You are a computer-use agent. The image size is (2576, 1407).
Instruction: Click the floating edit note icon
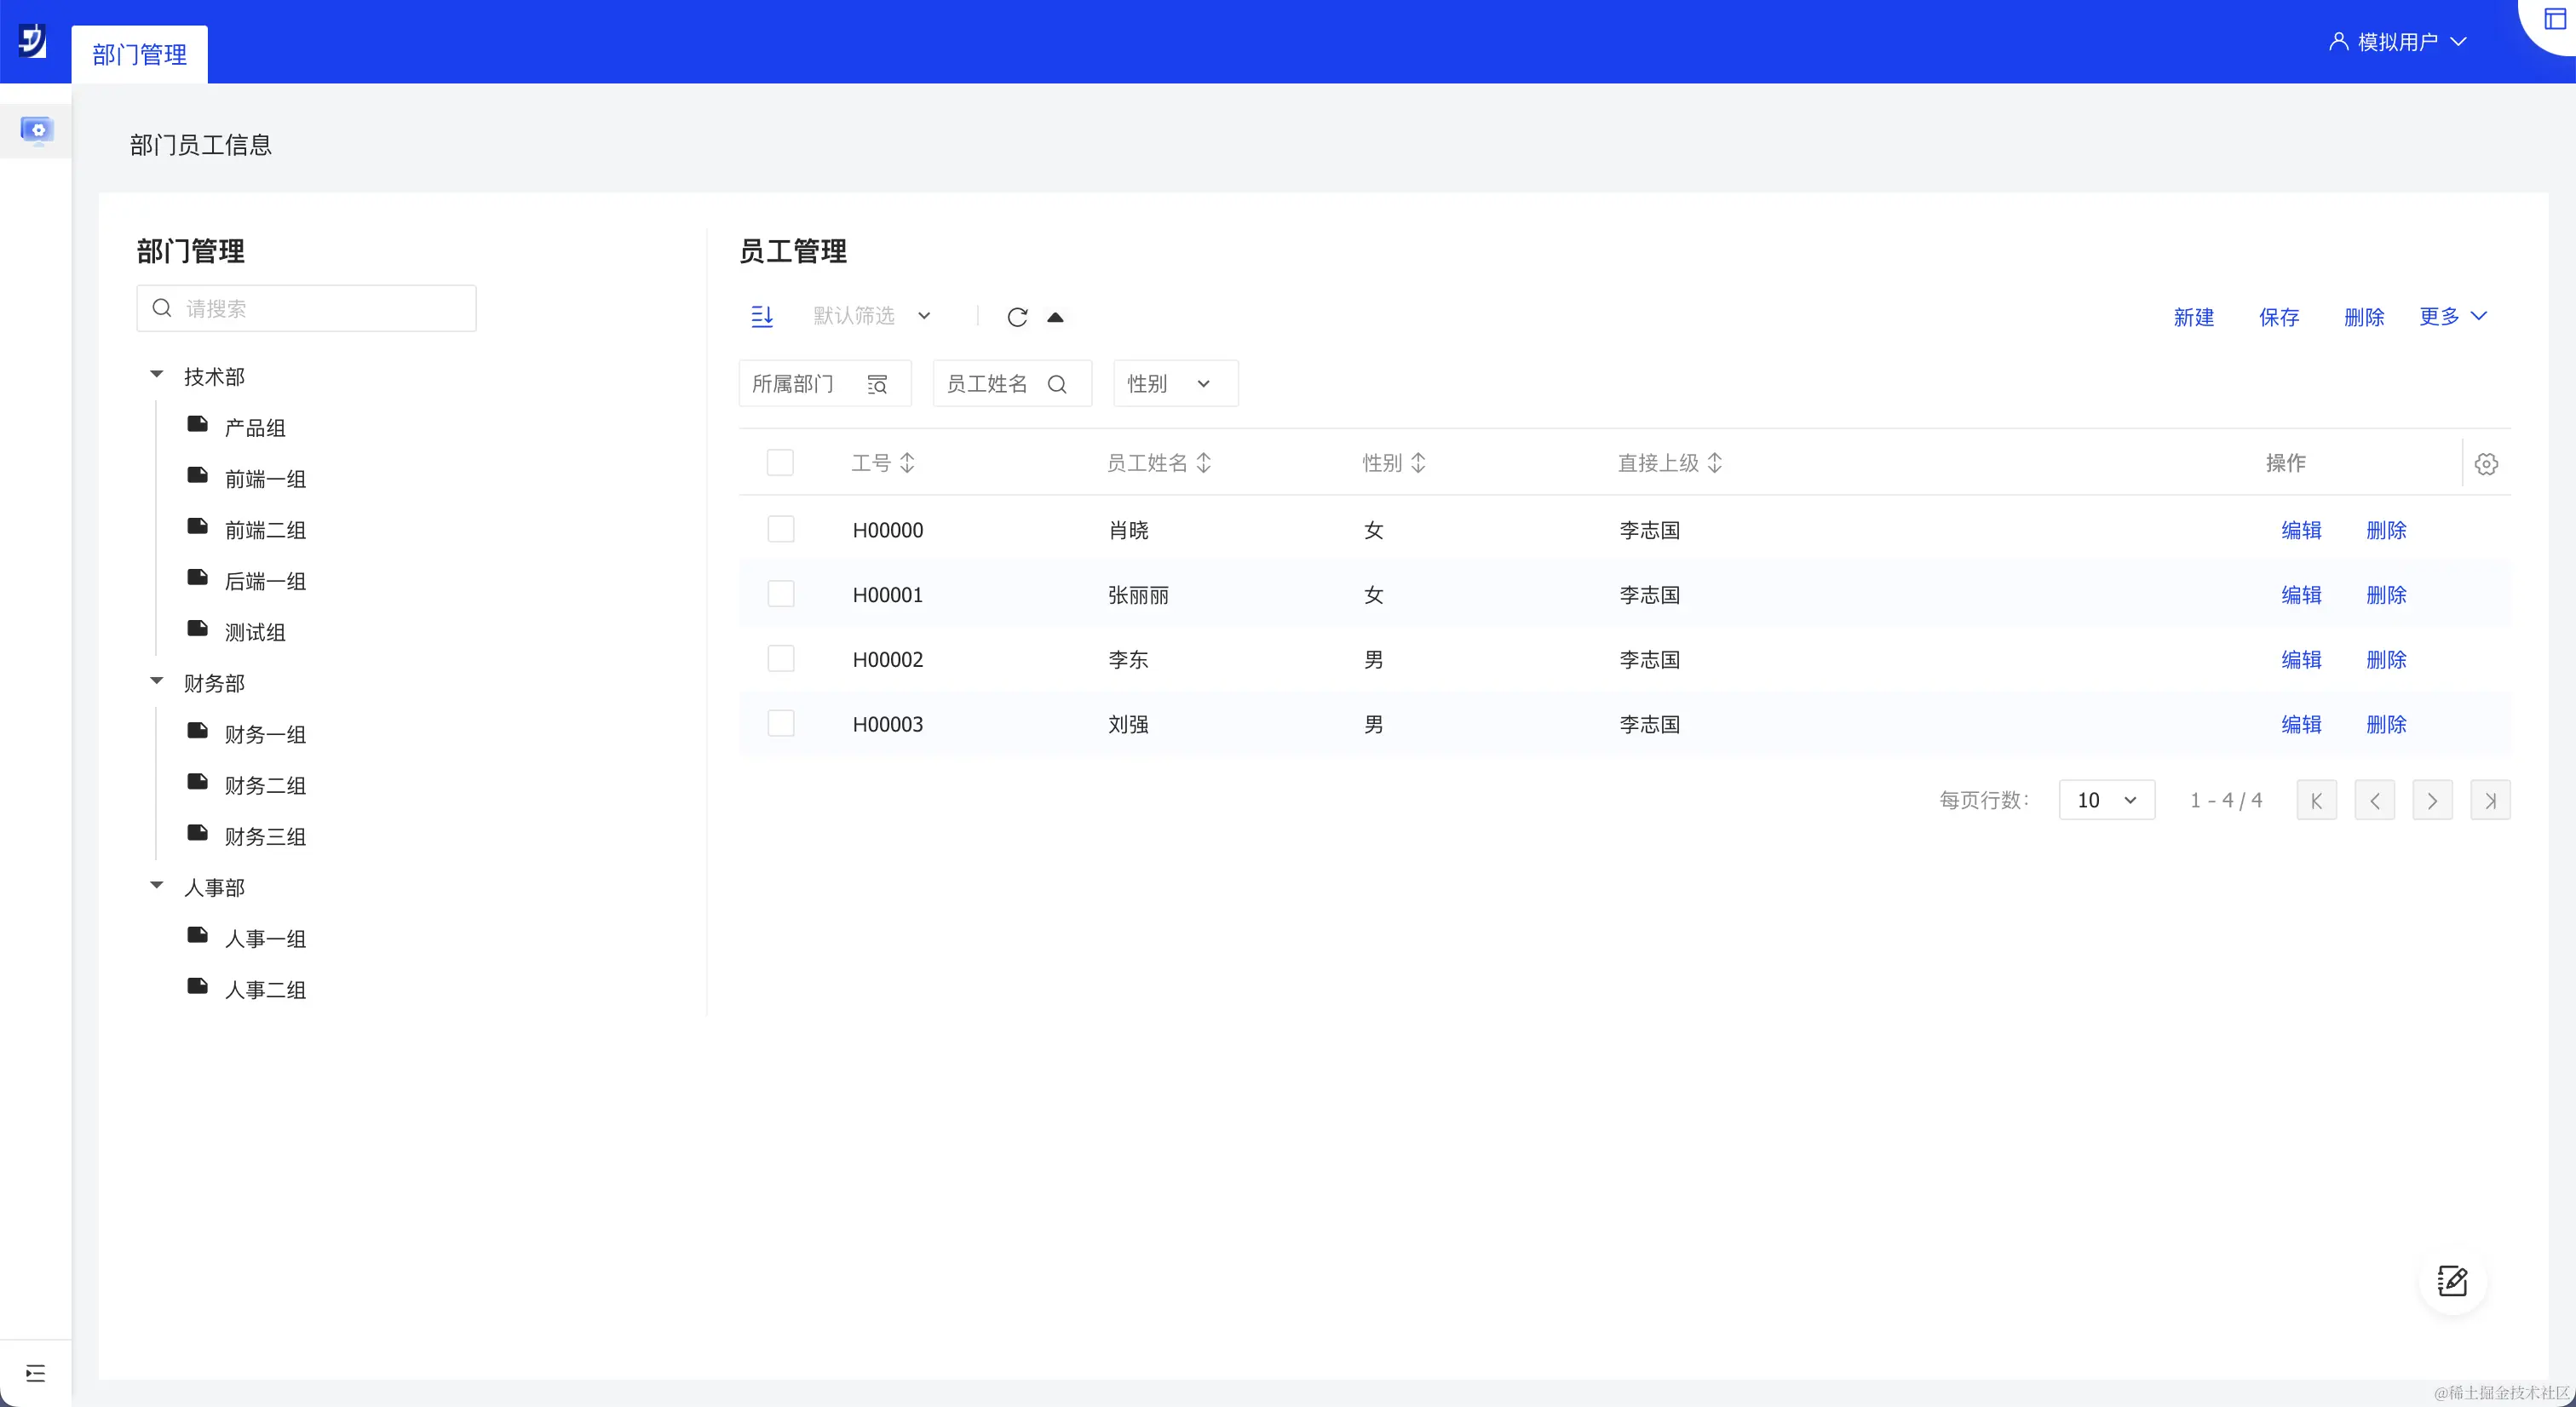coord(2452,1281)
